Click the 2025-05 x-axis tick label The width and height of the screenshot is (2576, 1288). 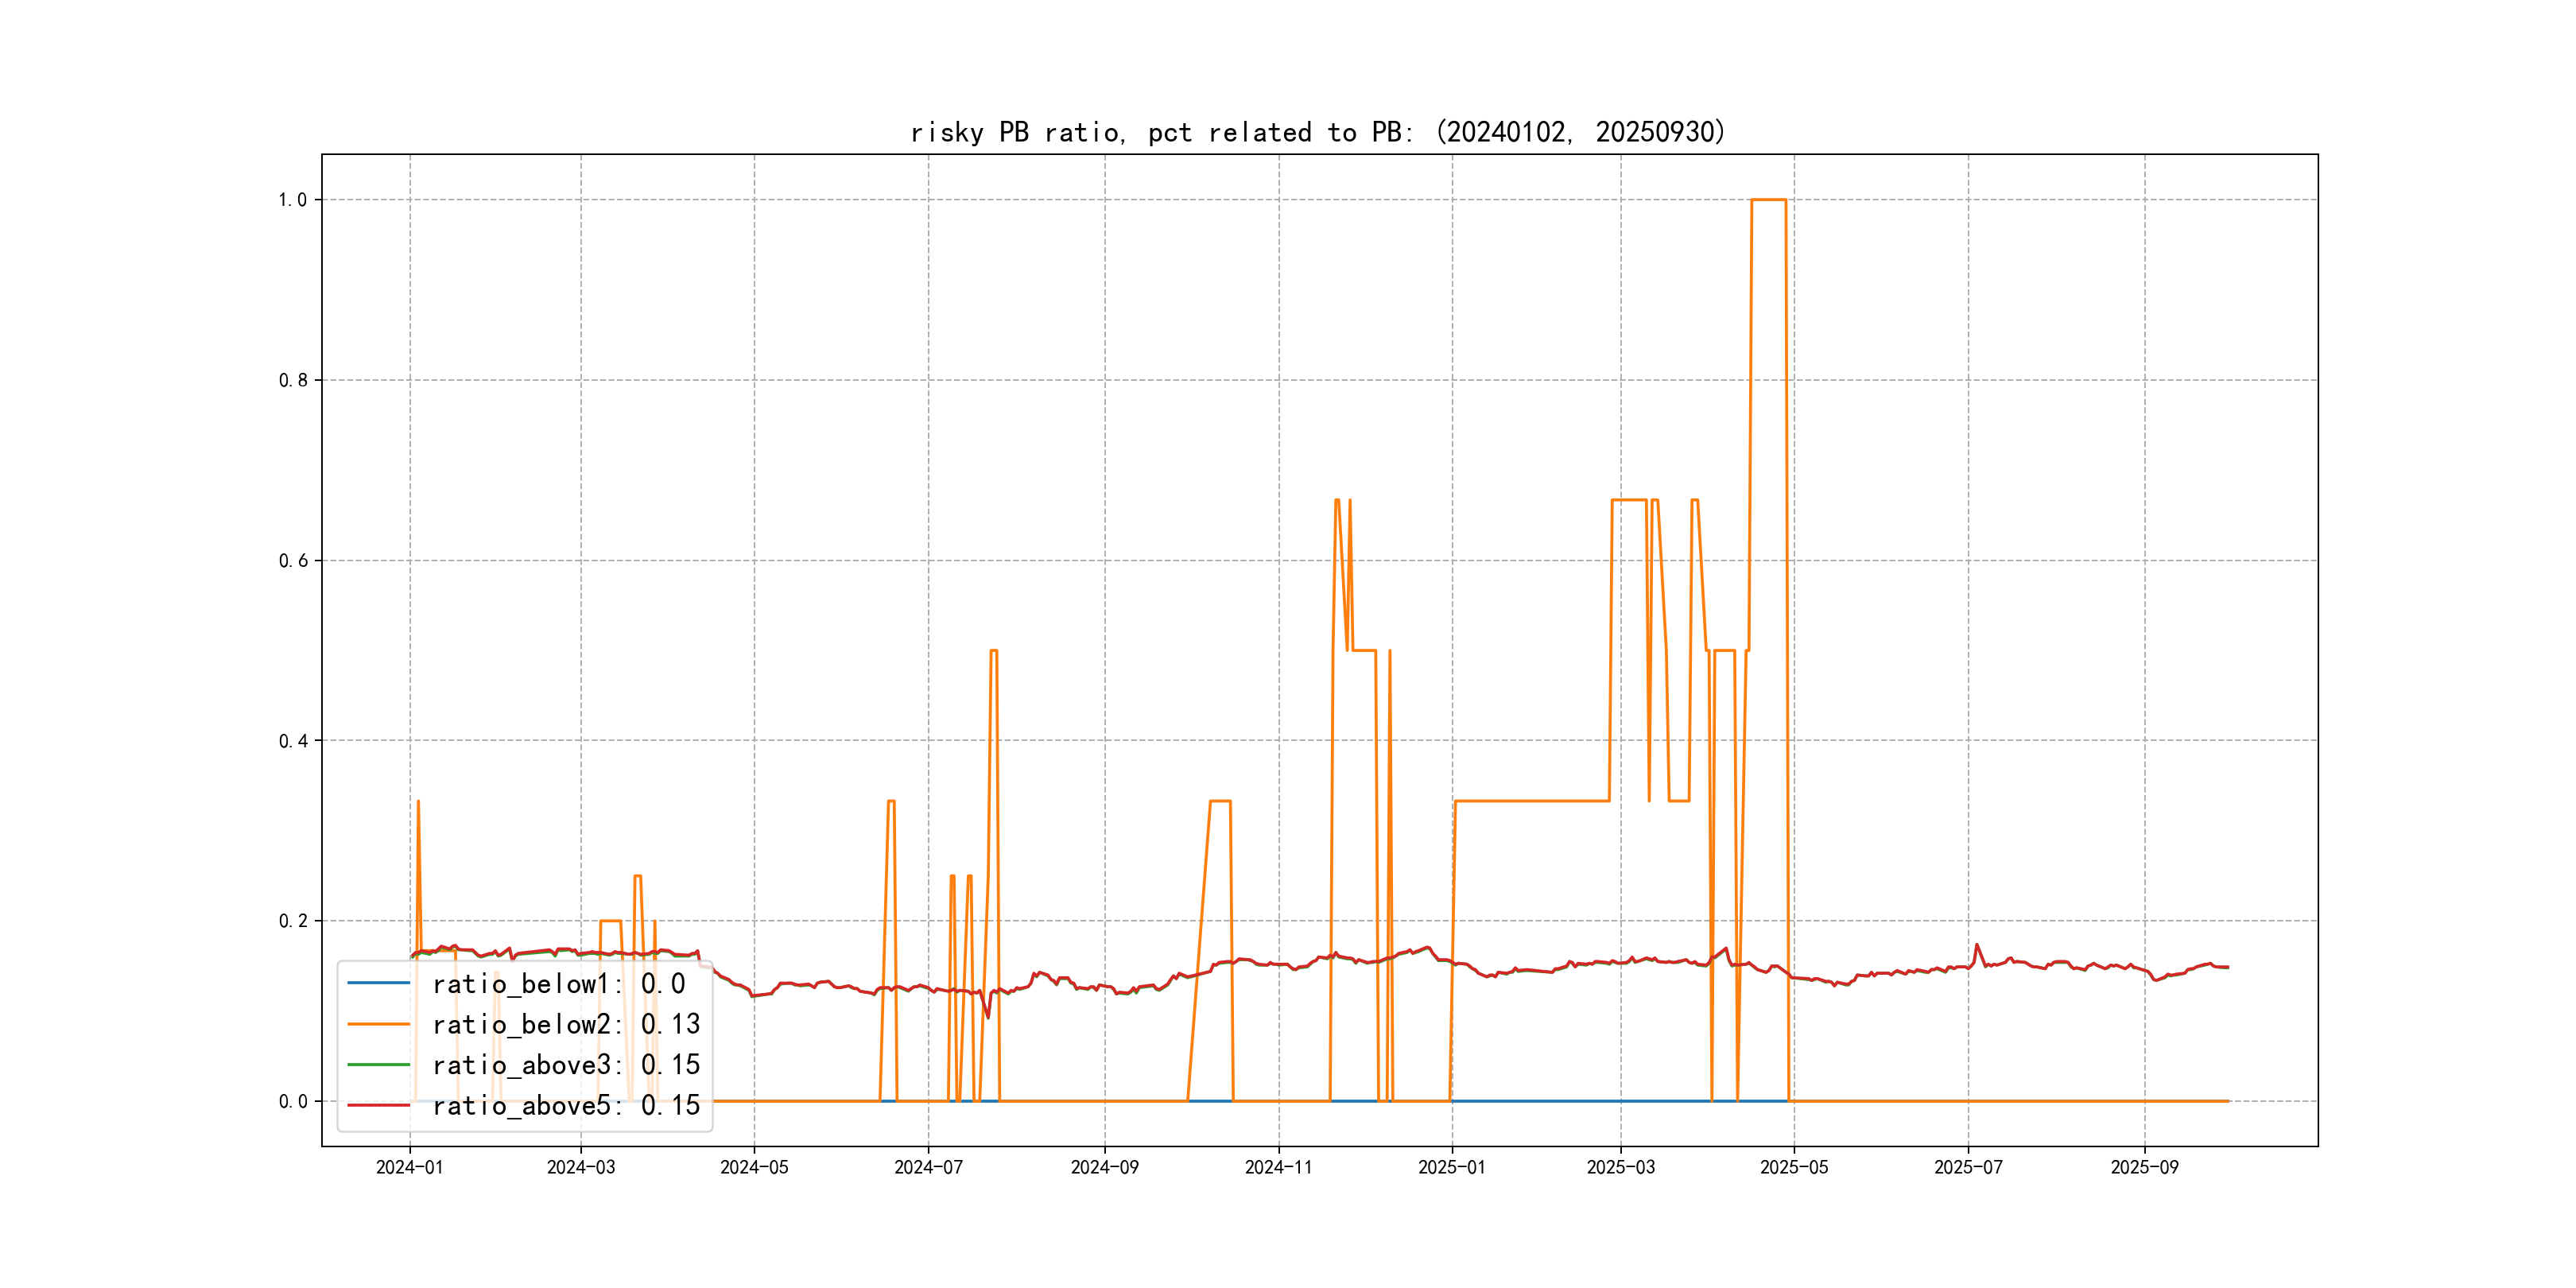(1794, 1167)
